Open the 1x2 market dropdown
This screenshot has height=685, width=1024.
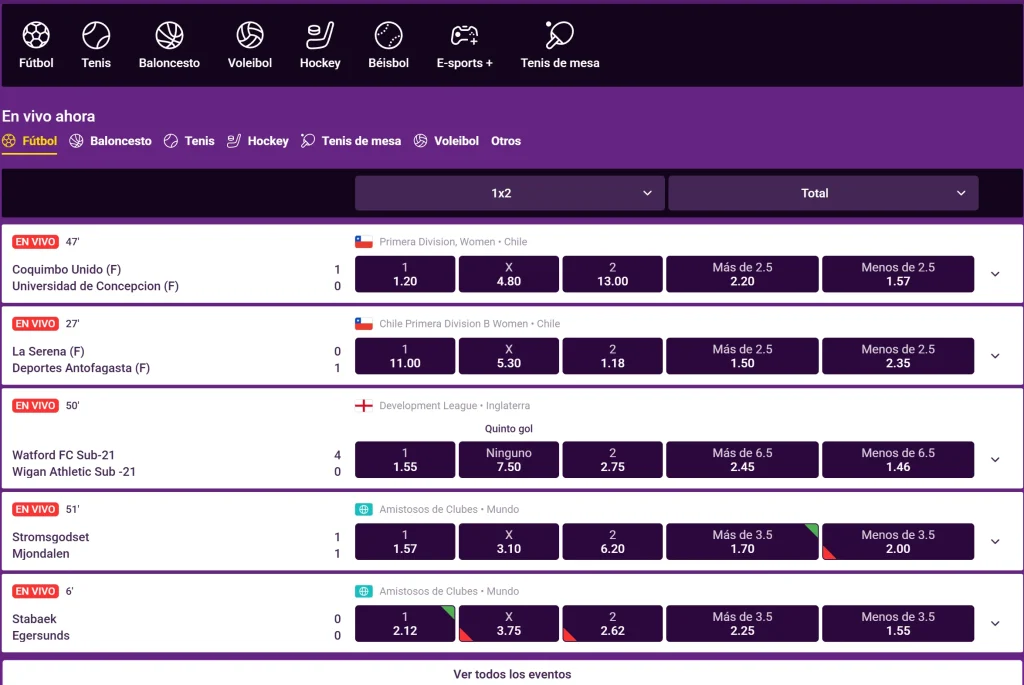(509, 193)
